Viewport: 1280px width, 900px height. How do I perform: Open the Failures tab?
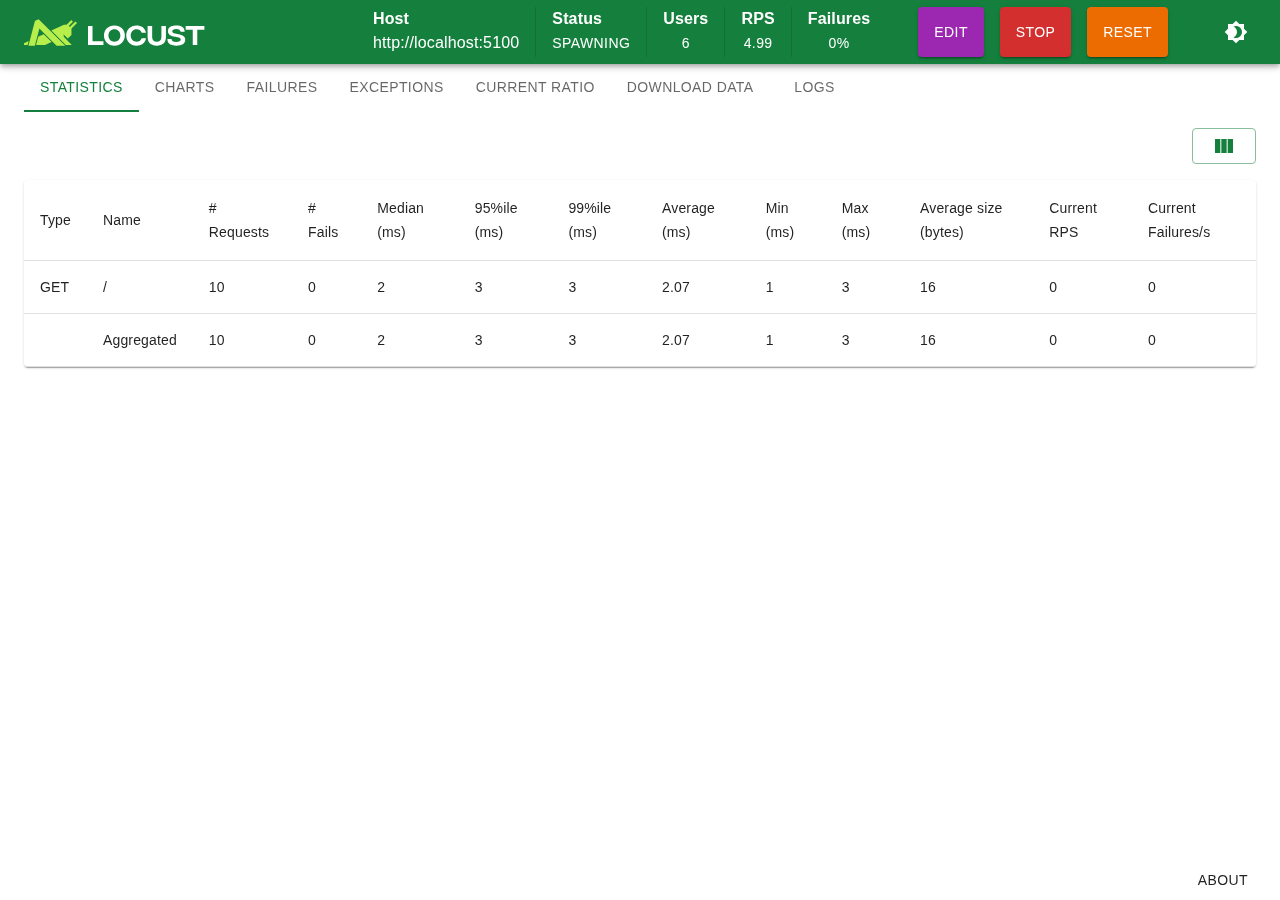(282, 87)
